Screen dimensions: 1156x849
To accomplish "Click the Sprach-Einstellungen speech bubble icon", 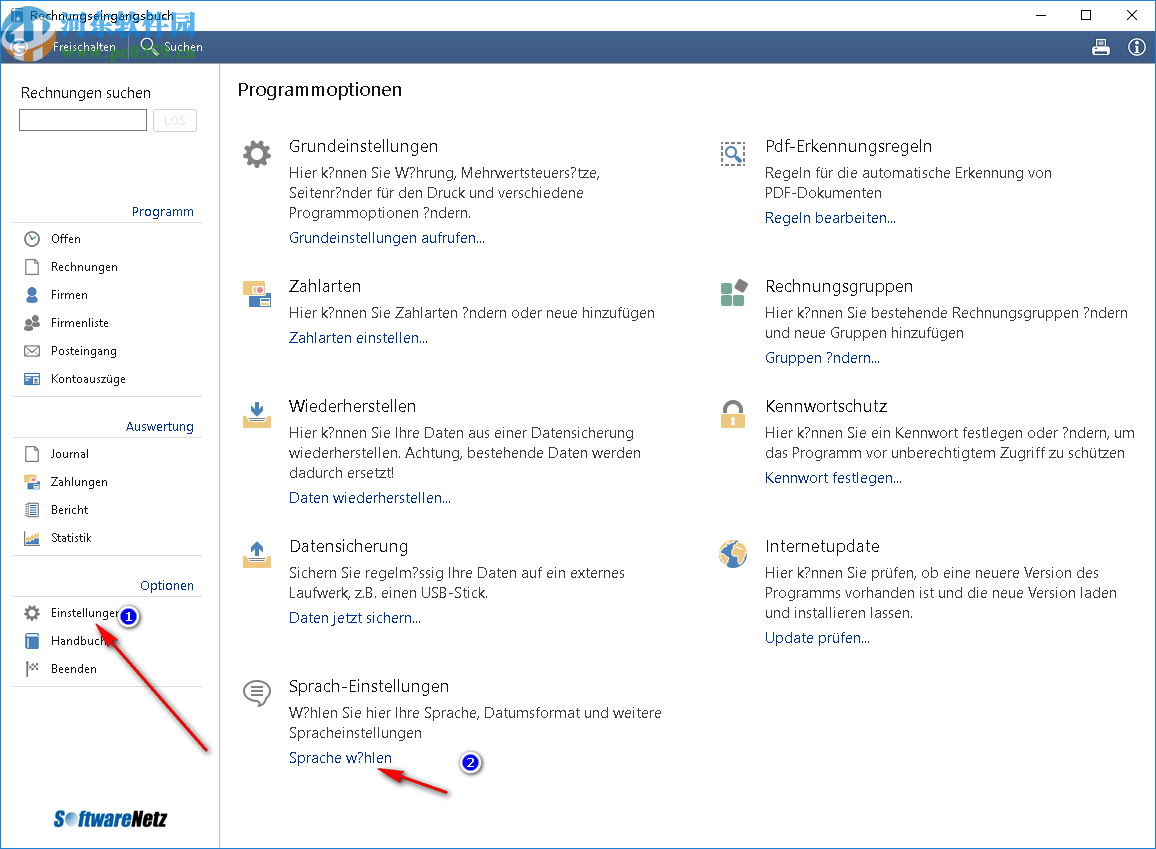I will click(257, 692).
